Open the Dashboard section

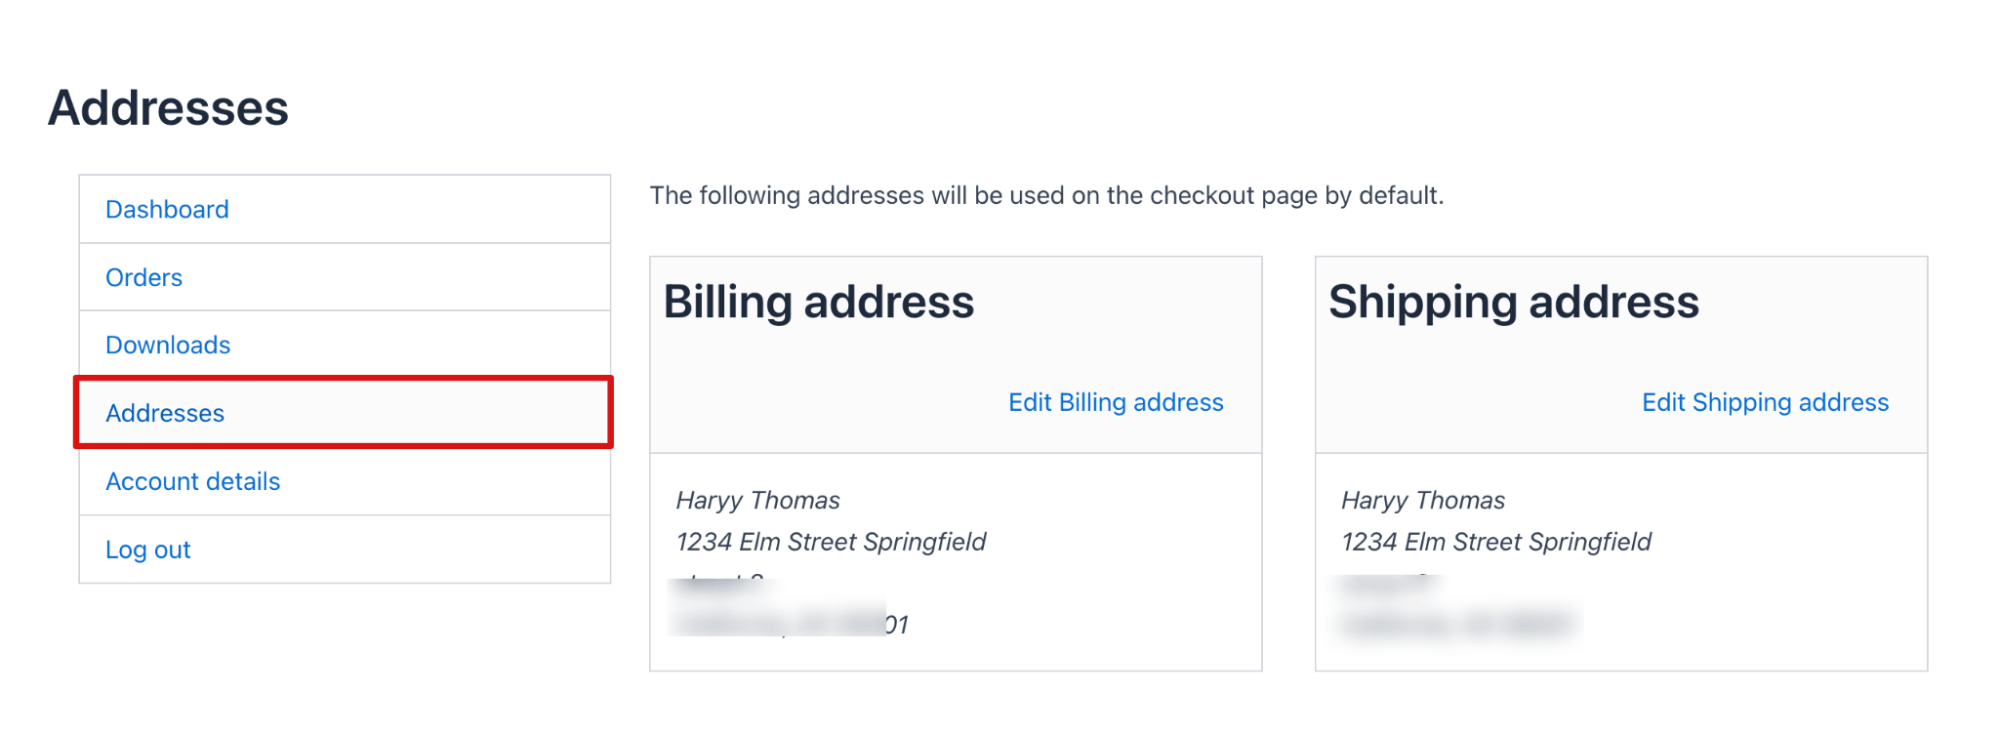(166, 209)
